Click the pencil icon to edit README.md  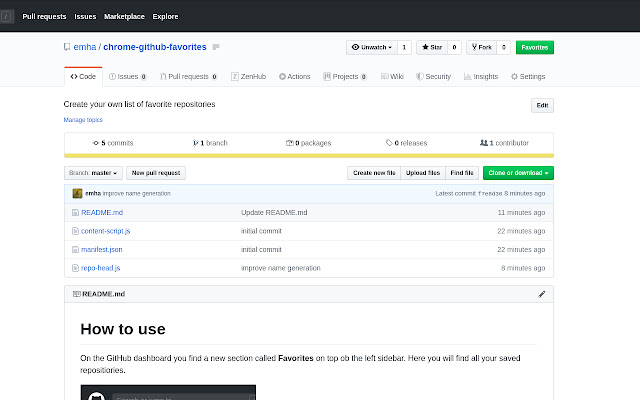pos(542,294)
